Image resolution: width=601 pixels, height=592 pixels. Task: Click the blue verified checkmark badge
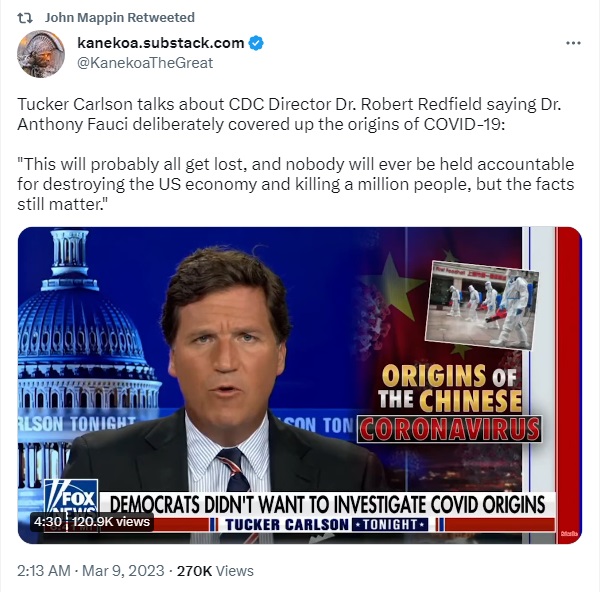pos(256,43)
